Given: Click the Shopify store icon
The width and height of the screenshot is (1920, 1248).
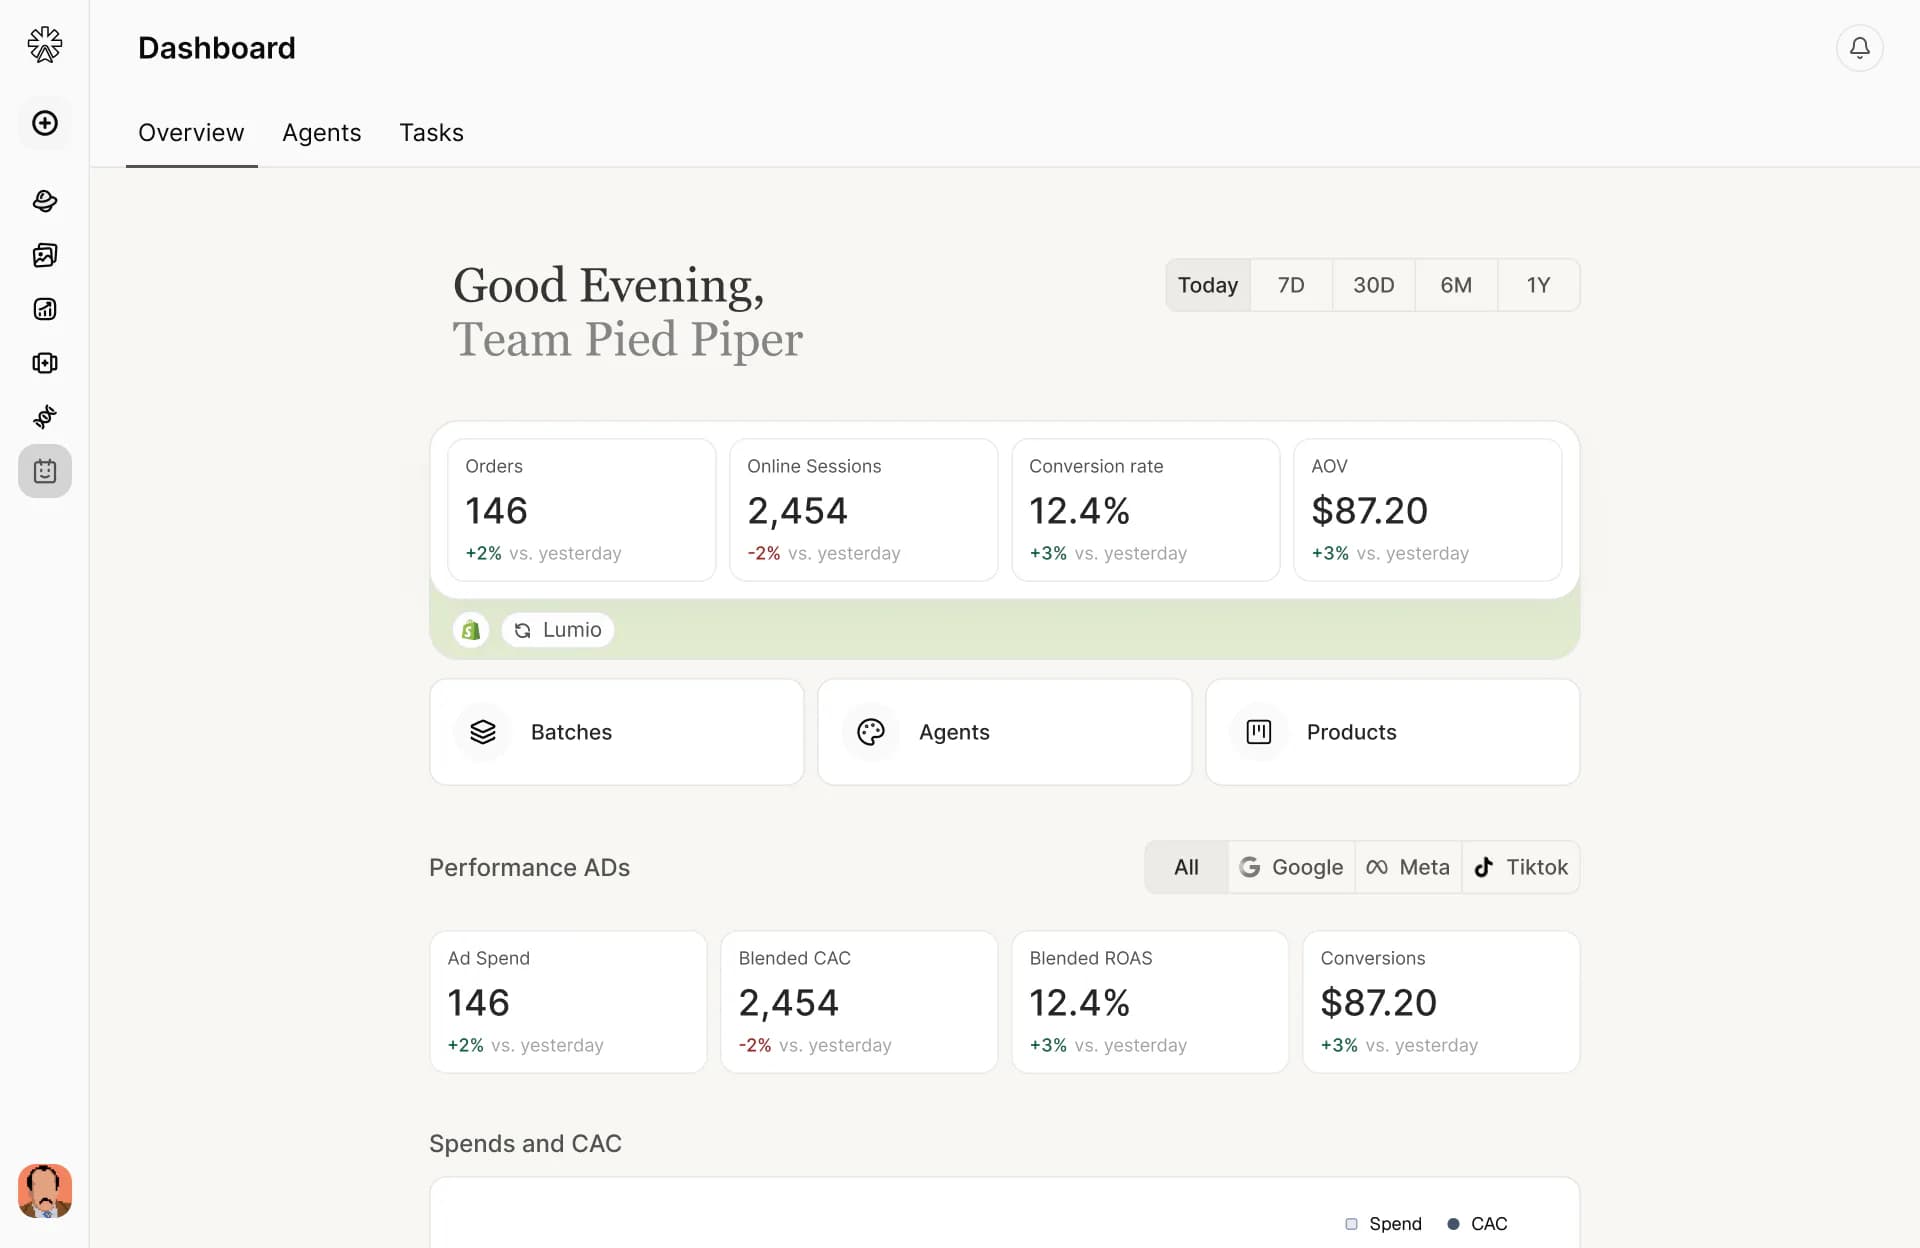Looking at the screenshot, I should pyautogui.click(x=471, y=630).
